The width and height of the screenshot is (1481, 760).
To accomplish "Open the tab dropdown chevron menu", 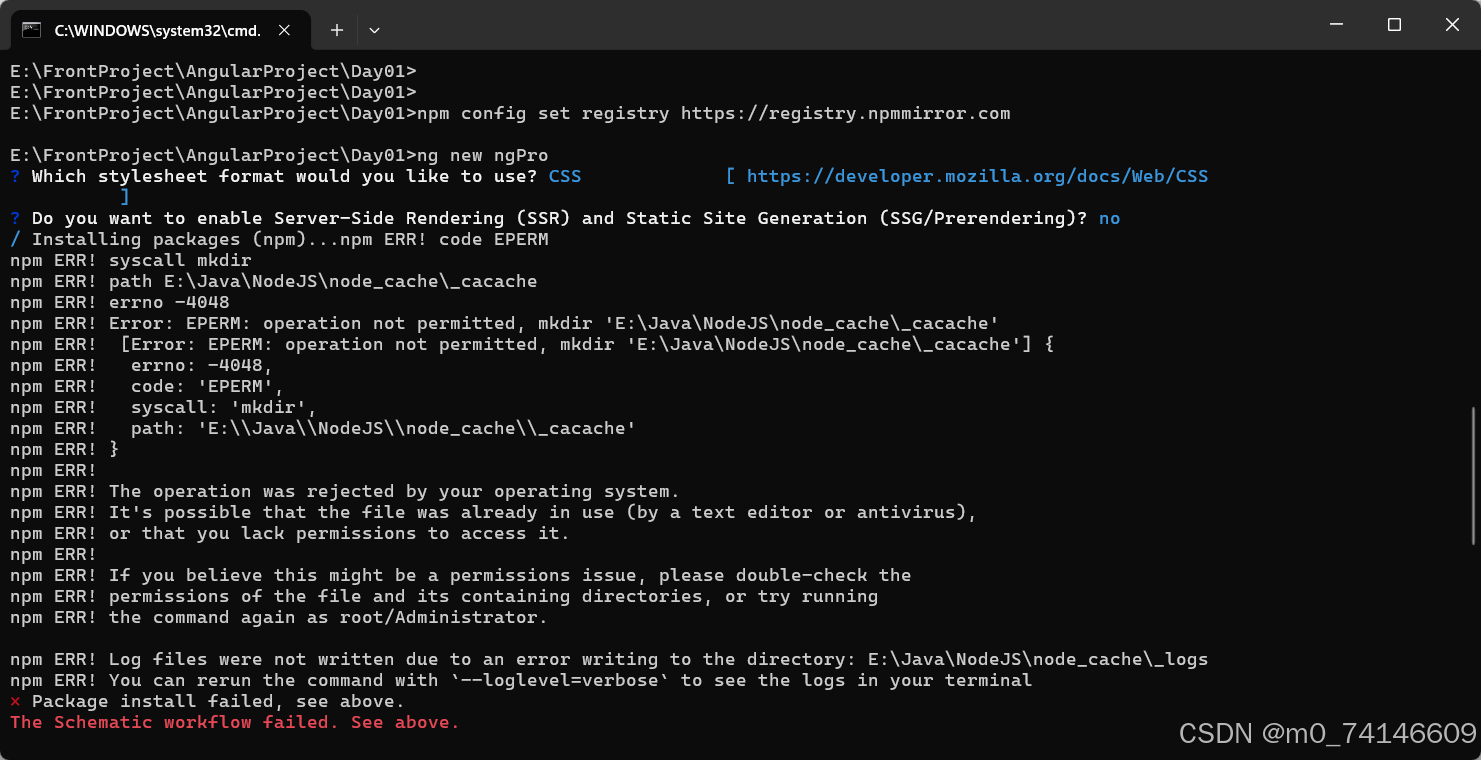I will [374, 30].
